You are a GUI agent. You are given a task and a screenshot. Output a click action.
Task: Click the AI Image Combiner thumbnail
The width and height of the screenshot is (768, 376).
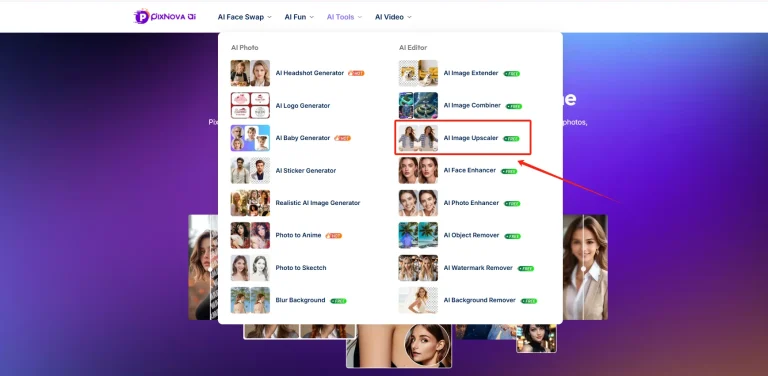point(418,105)
